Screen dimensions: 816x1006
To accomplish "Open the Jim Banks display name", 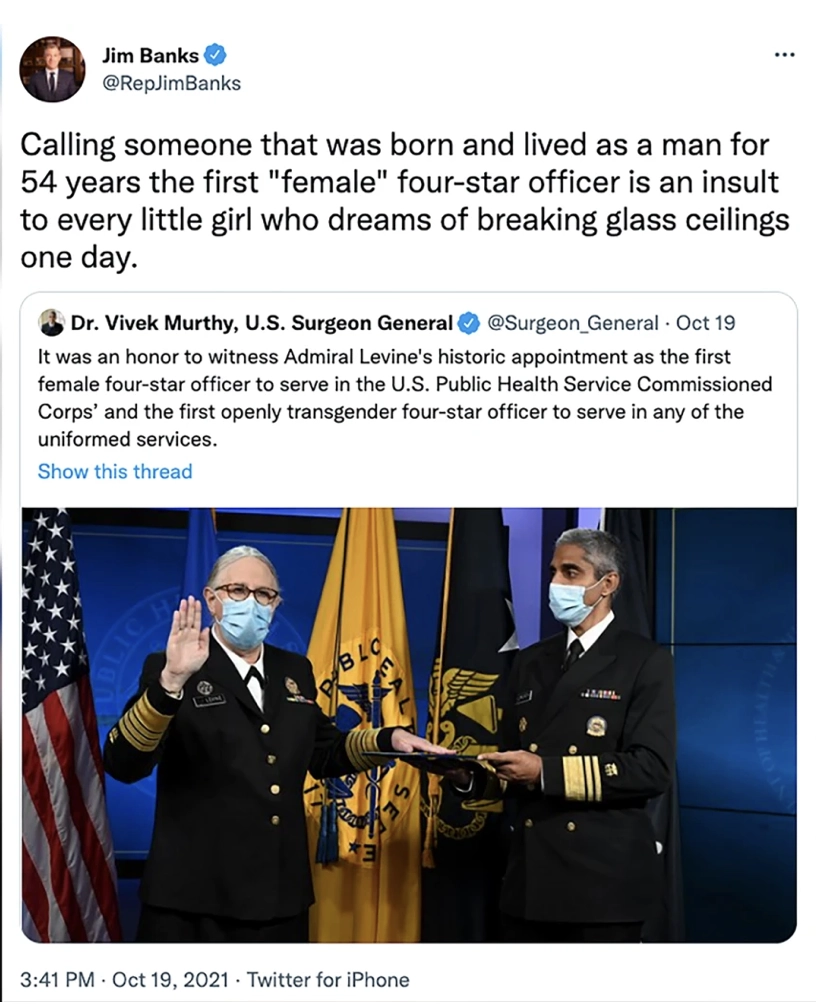I will [x=150, y=56].
